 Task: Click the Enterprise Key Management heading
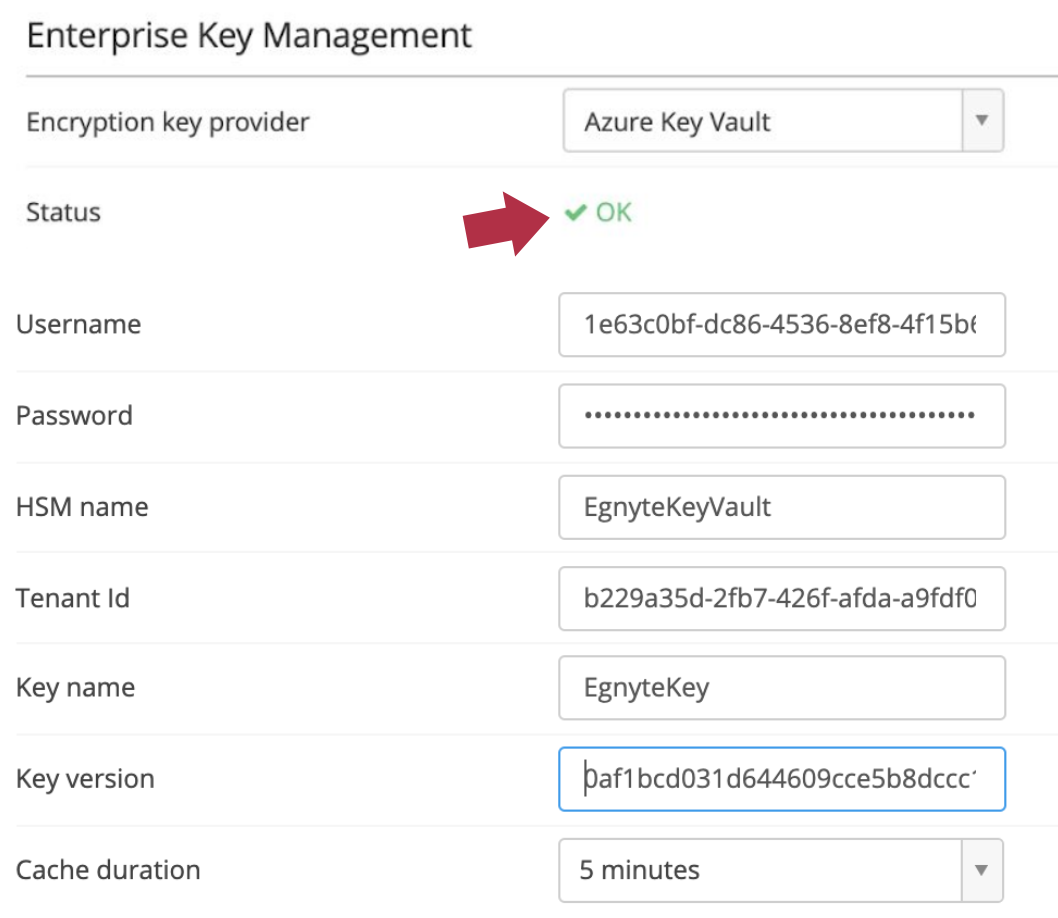pyautogui.click(x=249, y=36)
